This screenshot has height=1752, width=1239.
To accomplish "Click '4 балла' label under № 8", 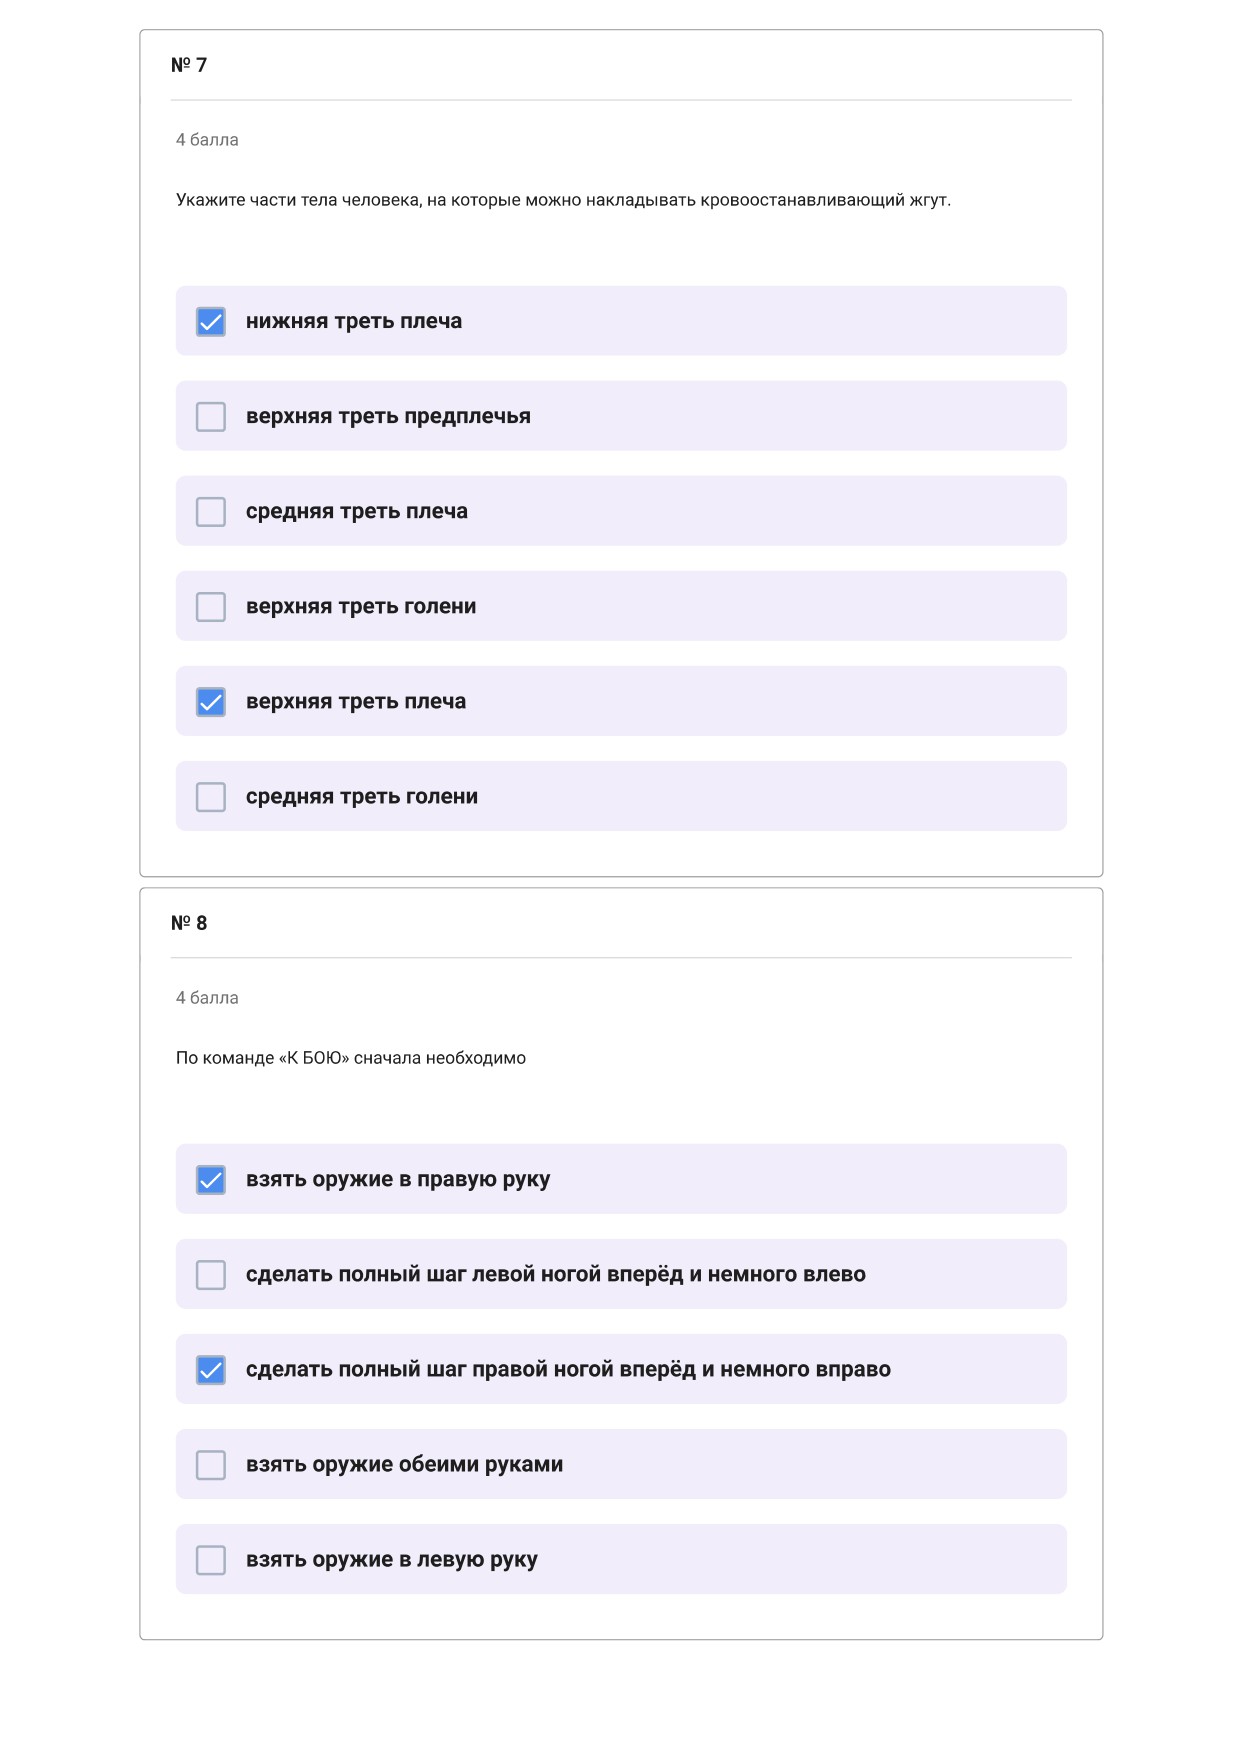I will (207, 998).
